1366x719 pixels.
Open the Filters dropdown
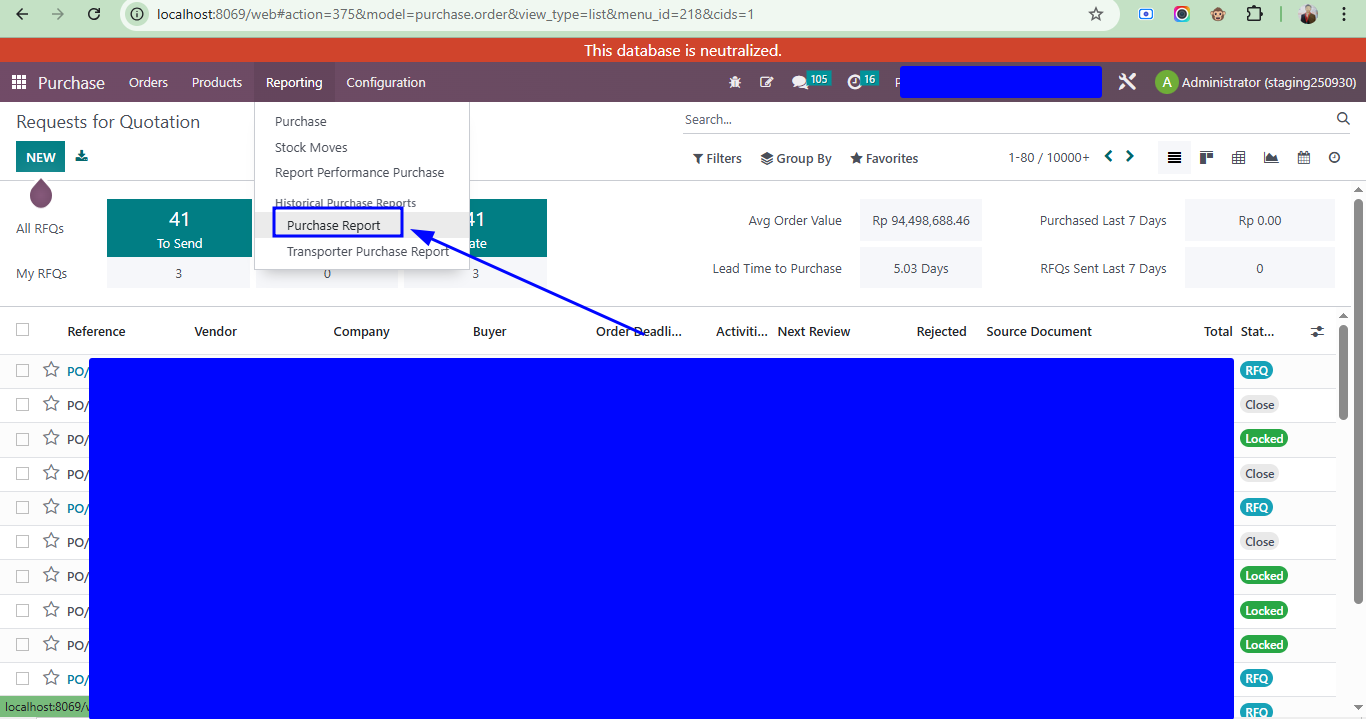(717, 158)
